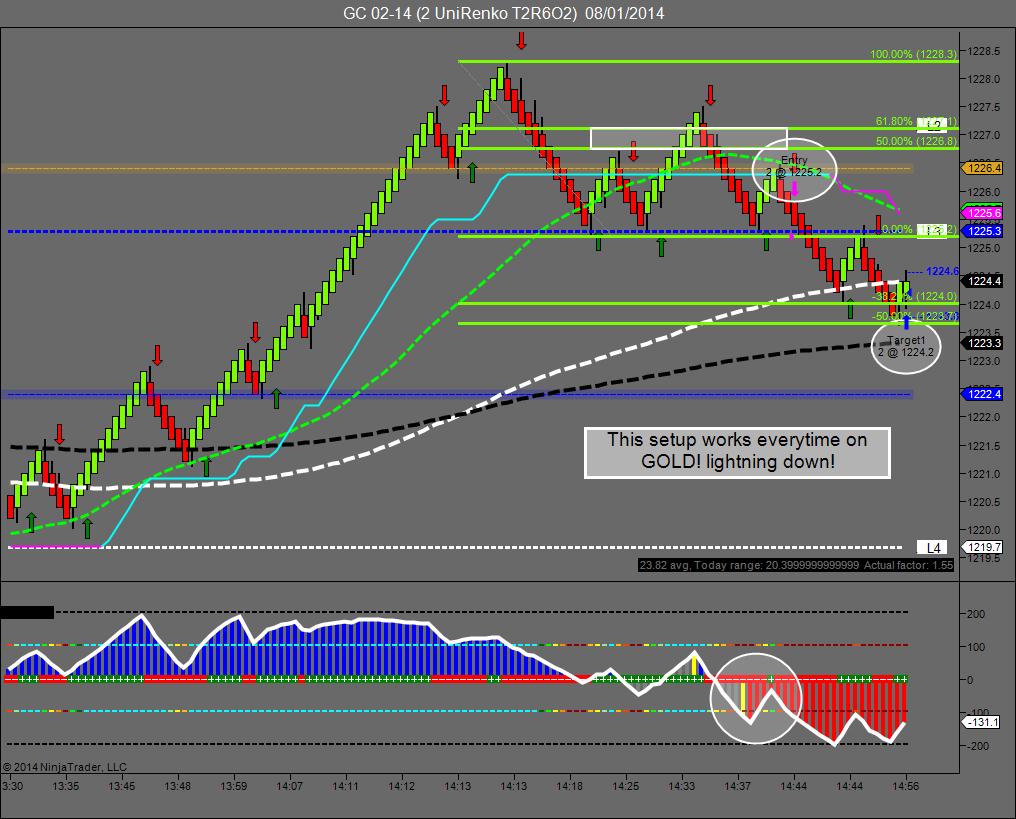Click the 14:12 time axis label
Viewport: 1016px width, 819px height.
tap(401, 787)
